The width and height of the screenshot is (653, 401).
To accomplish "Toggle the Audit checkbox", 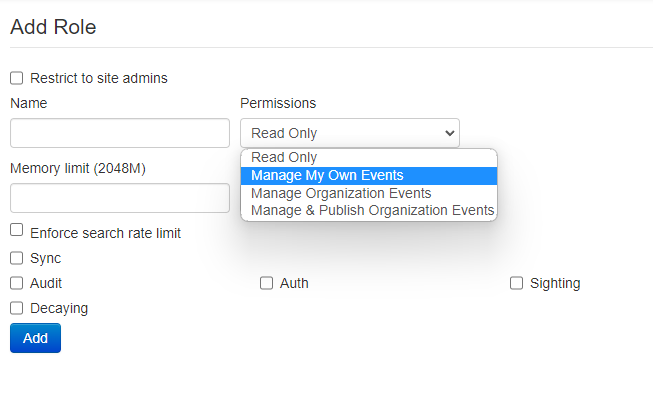I will point(17,283).
